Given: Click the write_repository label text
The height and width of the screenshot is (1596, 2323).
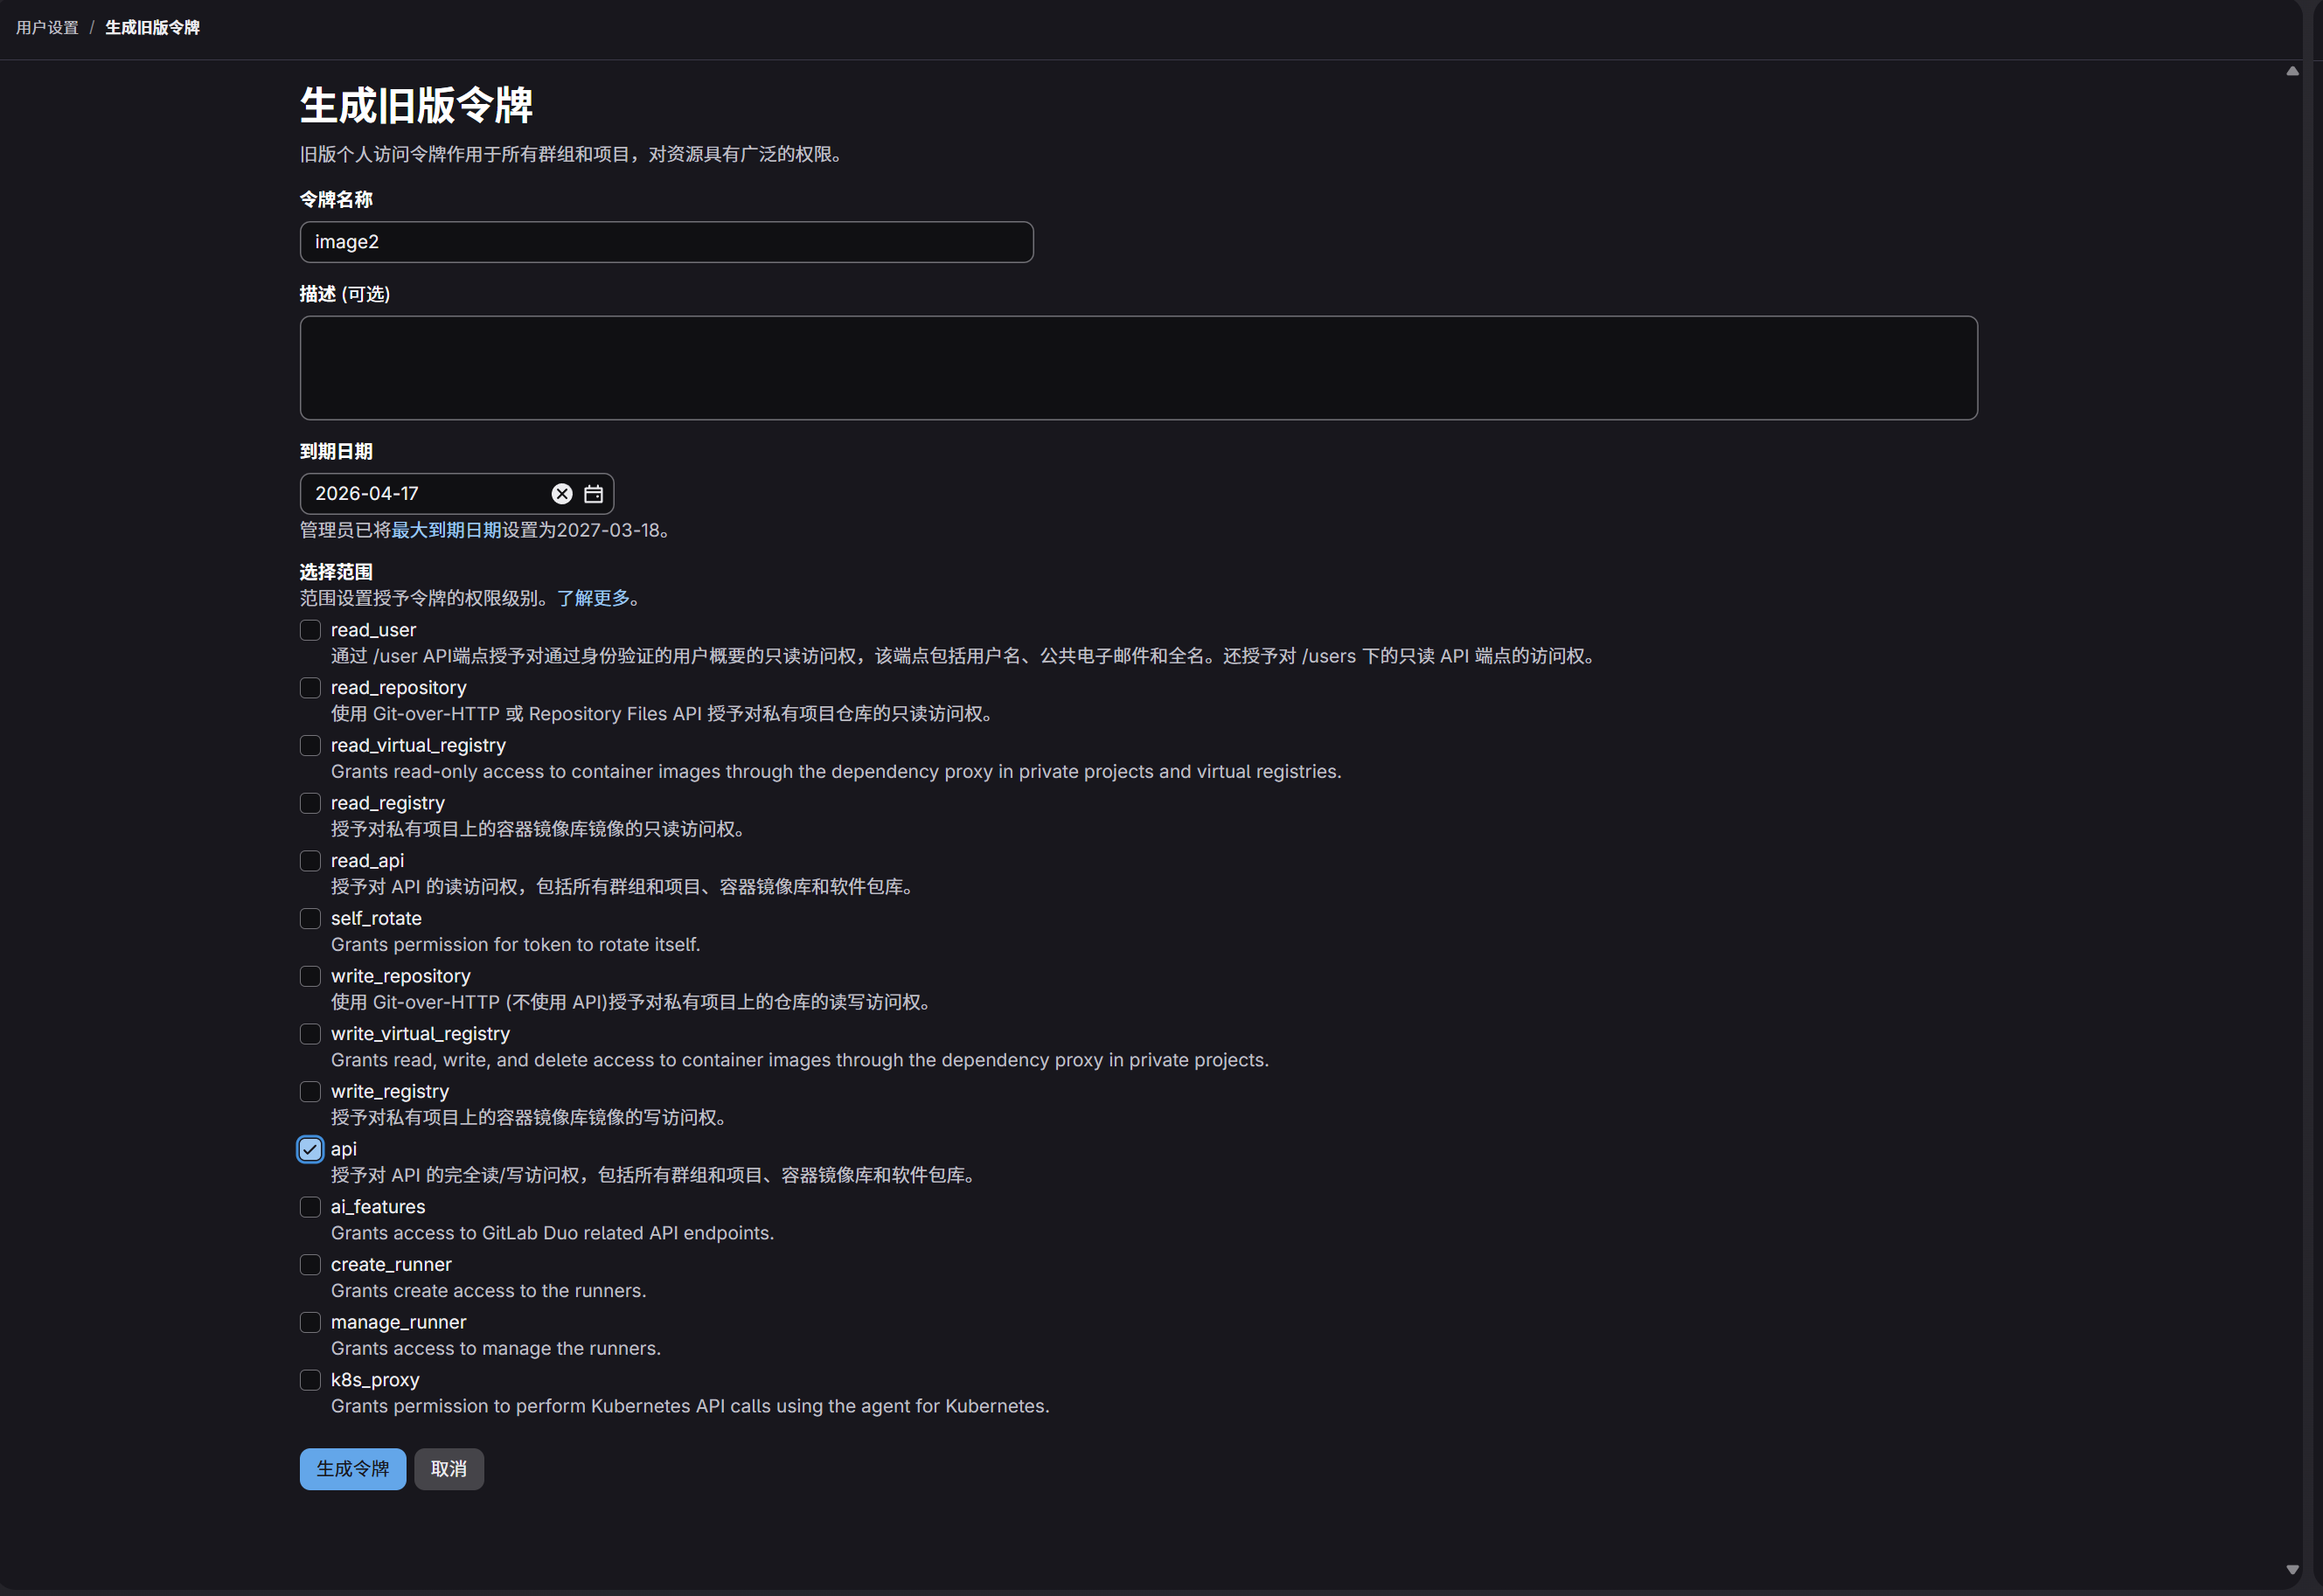Looking at the screenshot, I should point(401,977).
